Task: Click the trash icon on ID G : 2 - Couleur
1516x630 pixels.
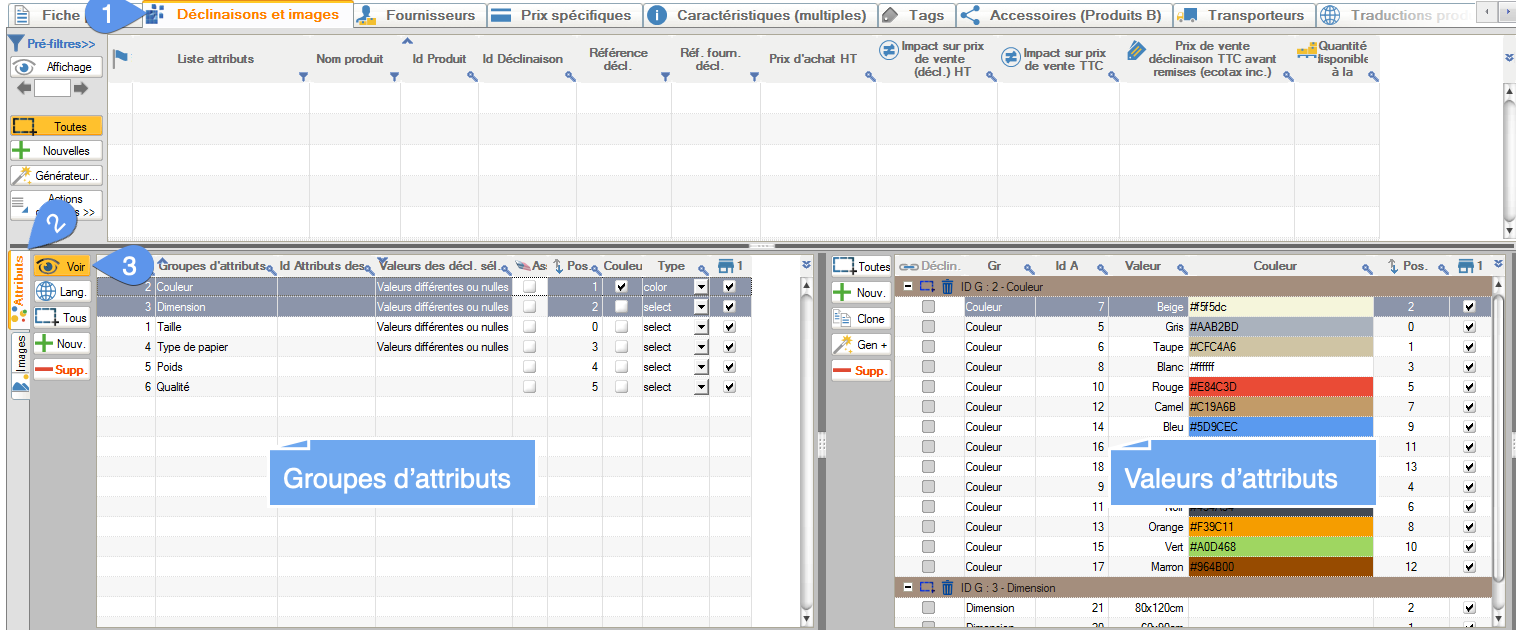Action: pyautogui.click(x=947, y=284)
